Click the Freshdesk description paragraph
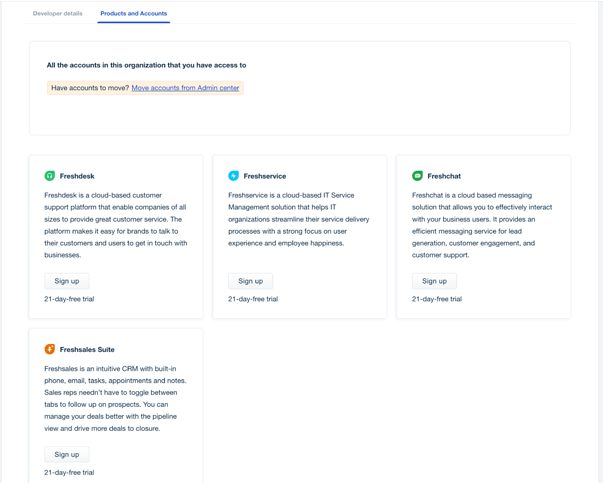The height and width of the screenshot is (500, 603). click(x=116, y=225)
